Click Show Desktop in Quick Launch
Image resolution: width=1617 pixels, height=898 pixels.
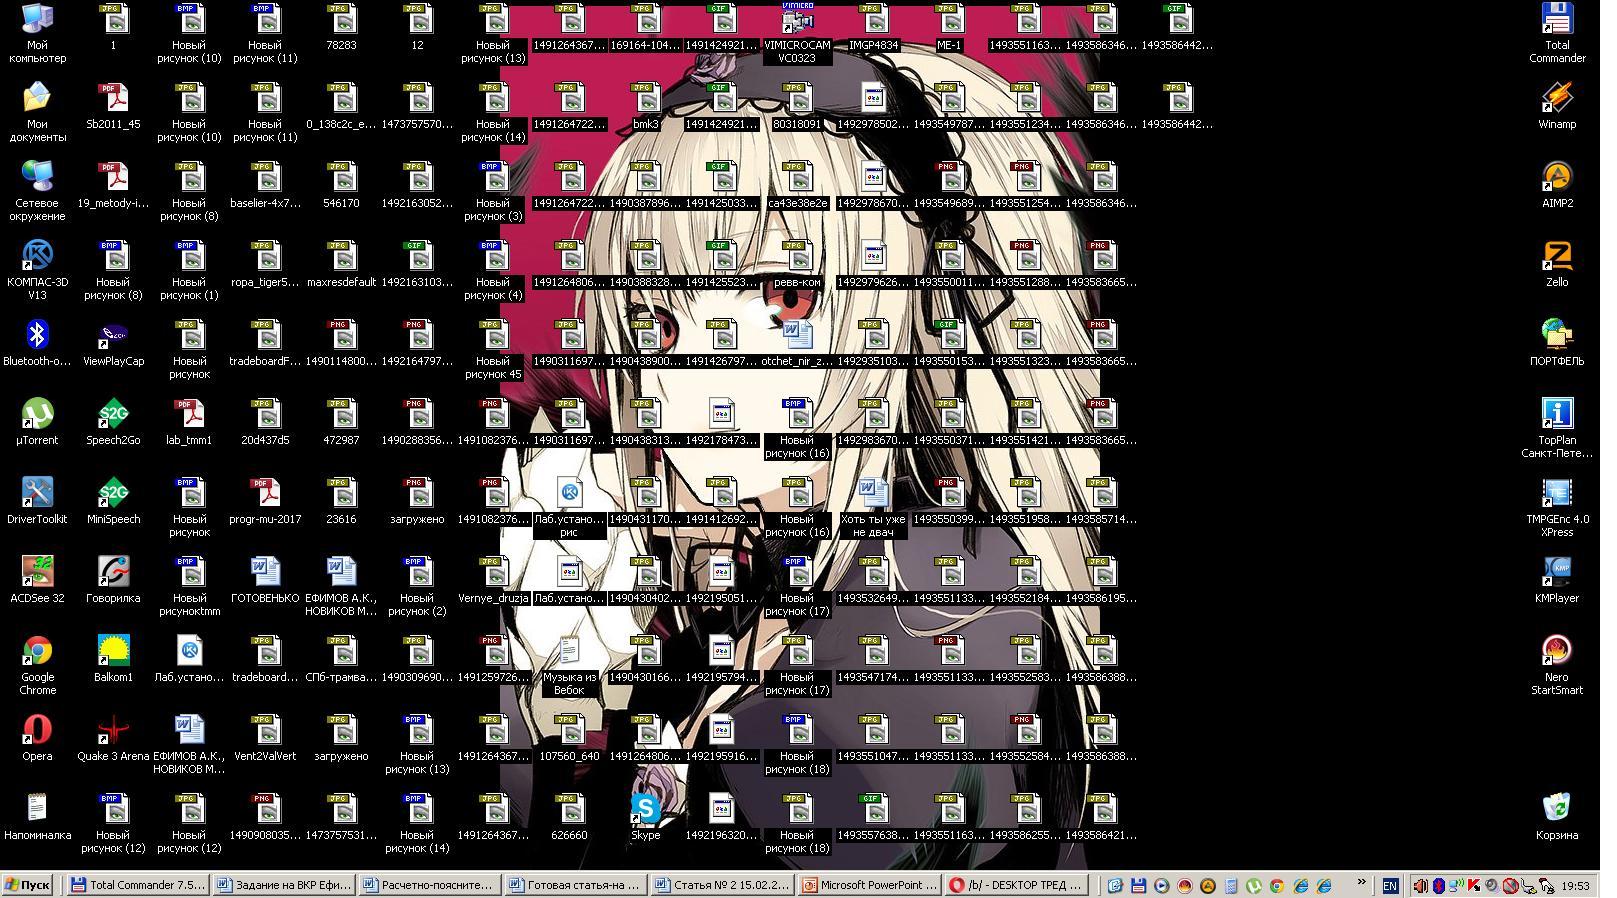click(1115, 886)
